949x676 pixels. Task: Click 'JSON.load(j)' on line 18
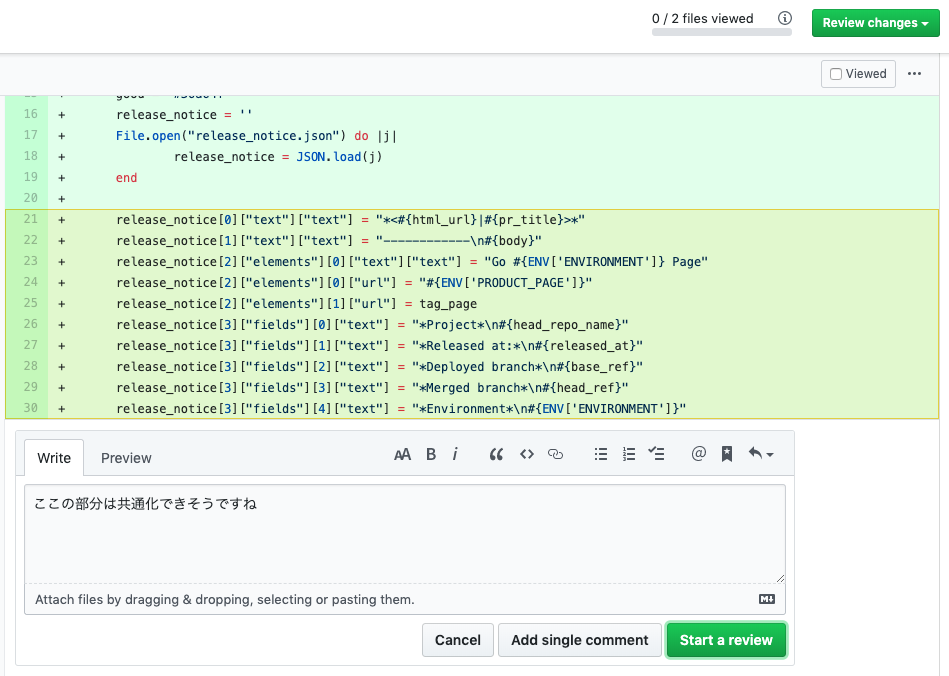coord(339,157)
